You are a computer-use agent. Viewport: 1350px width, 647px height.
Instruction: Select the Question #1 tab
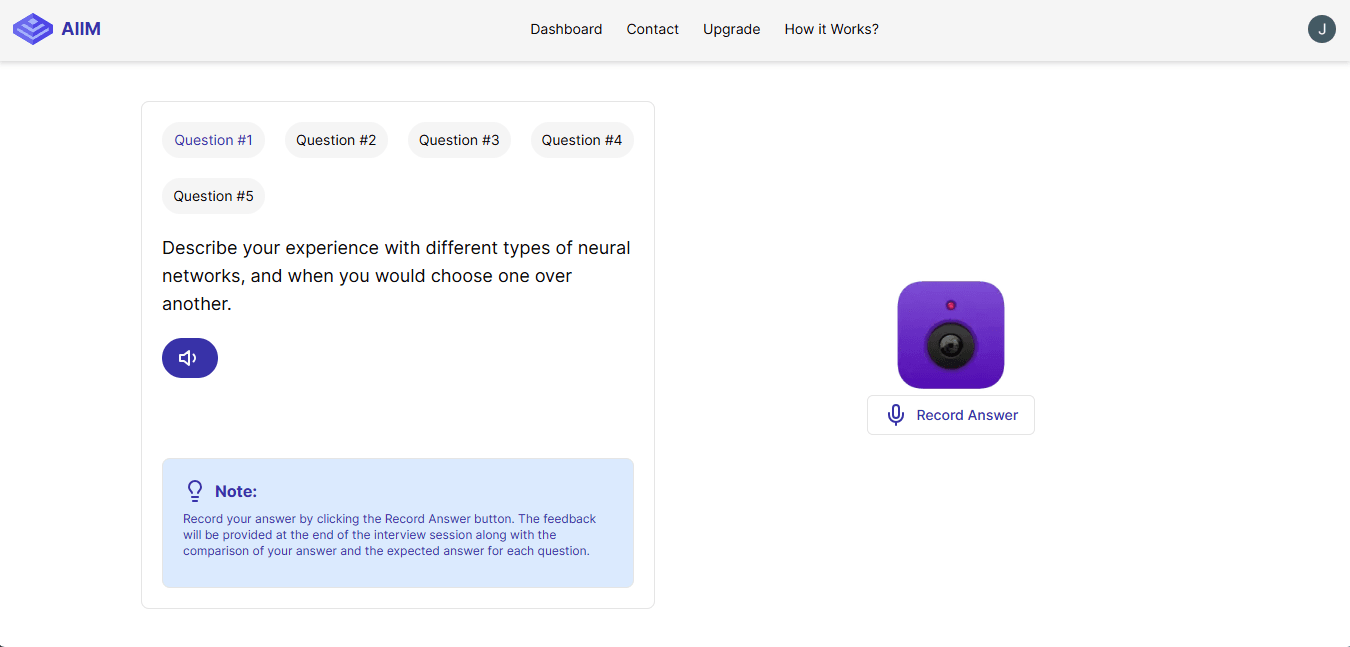tap(213, 140)
